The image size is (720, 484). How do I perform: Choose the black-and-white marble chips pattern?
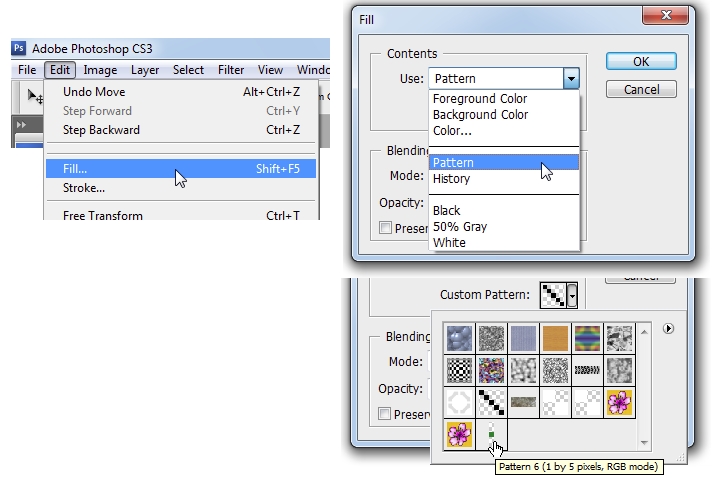point(619,338)
